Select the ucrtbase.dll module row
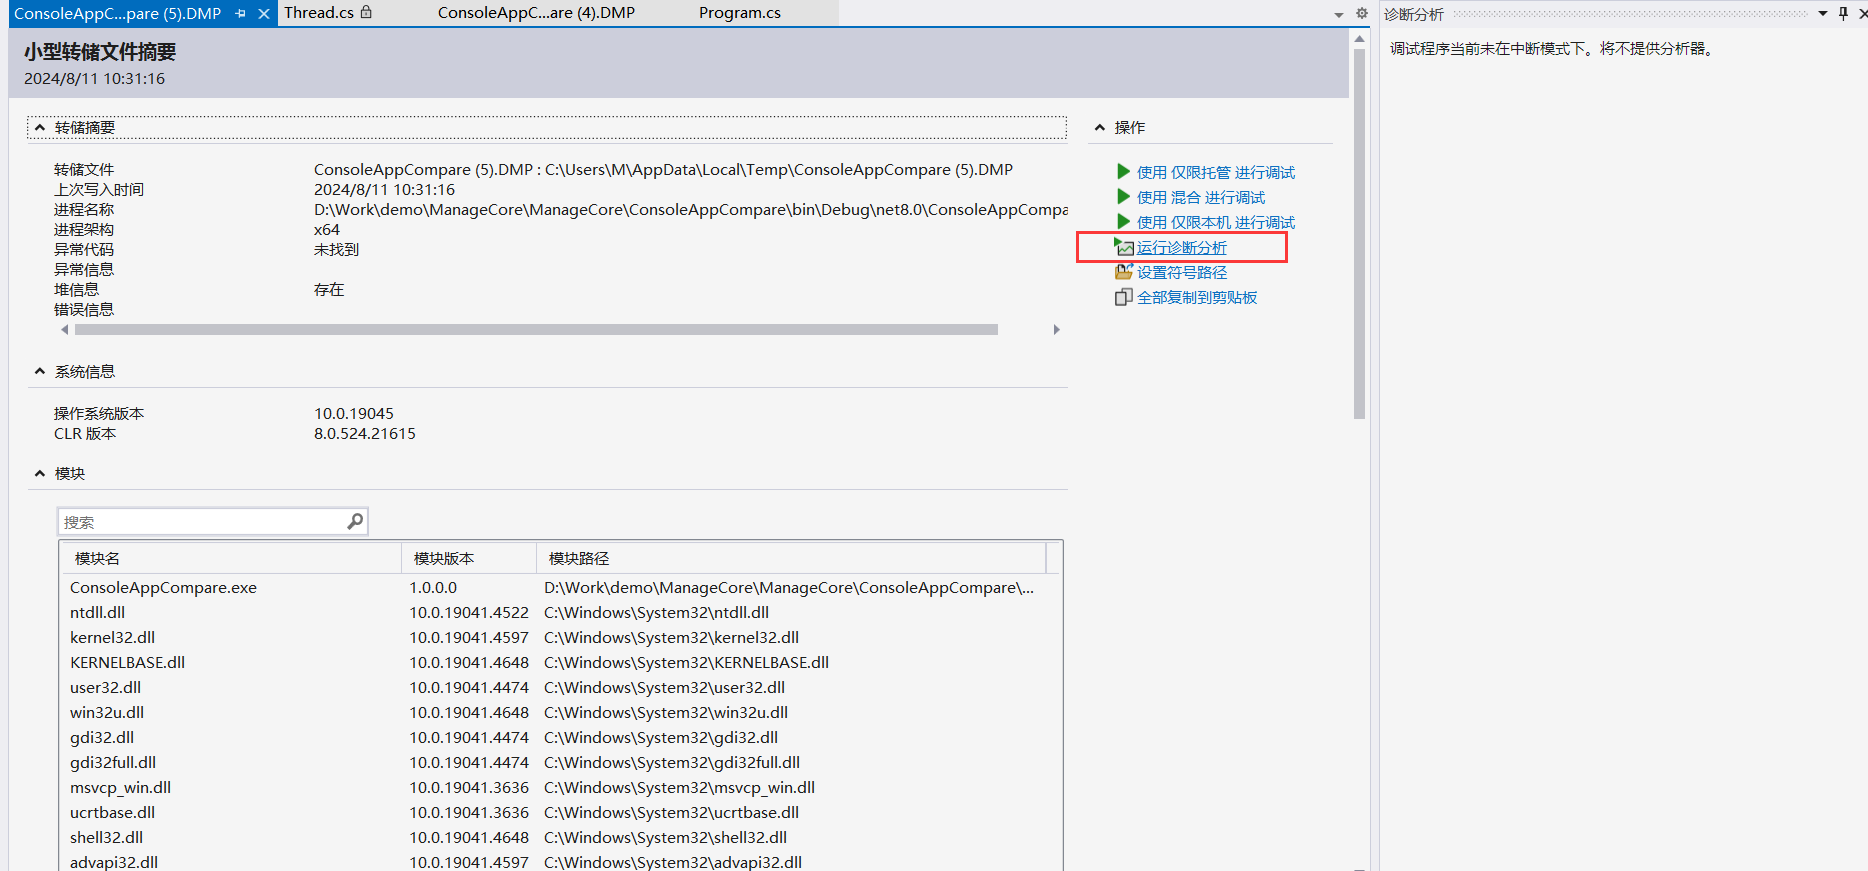The height and width of the screenshot is (871, 1868). pyautogui.click(x=560, y=812)
